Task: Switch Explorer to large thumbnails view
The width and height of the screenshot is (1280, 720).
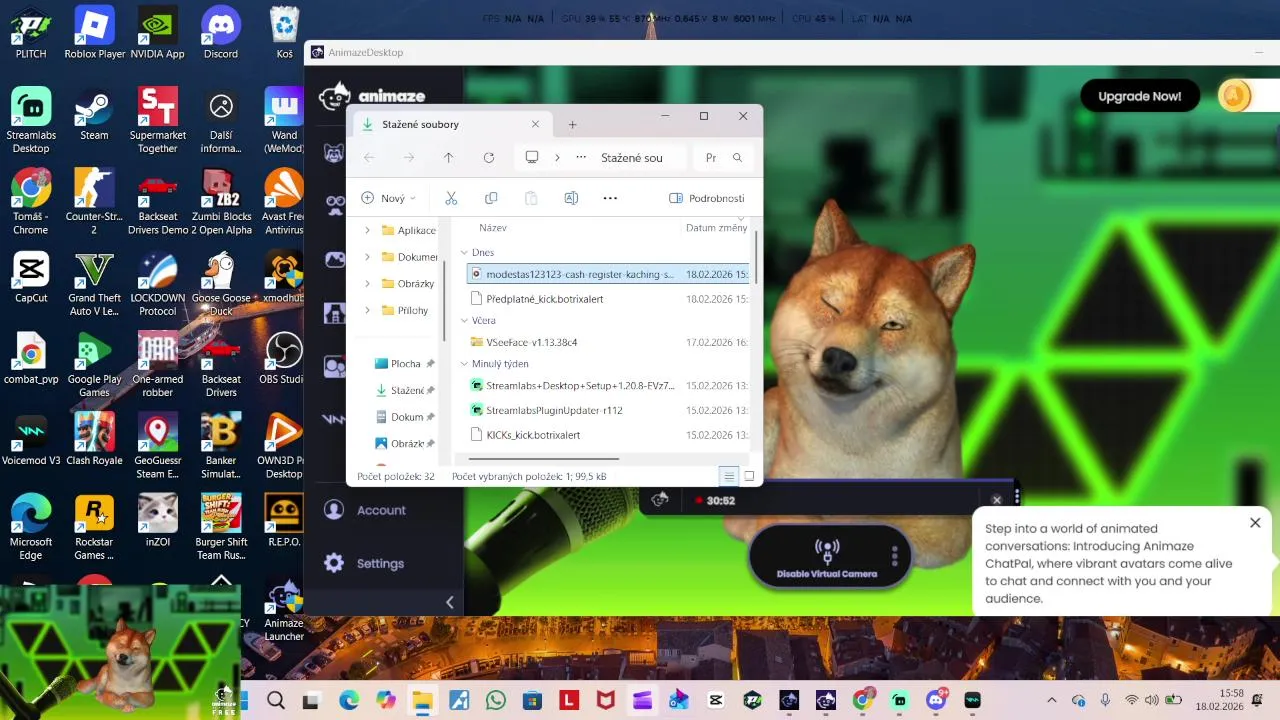Action: (x=749, y=476)
